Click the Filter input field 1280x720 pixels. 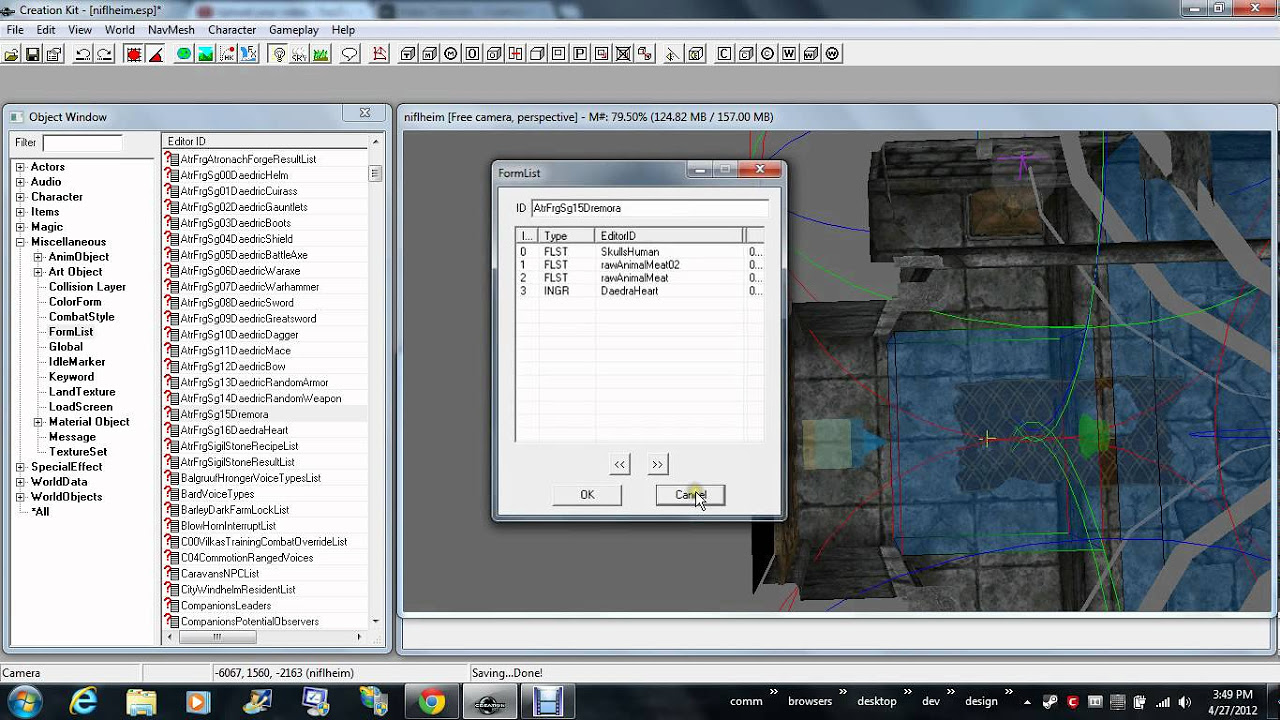tap(82, 143)
